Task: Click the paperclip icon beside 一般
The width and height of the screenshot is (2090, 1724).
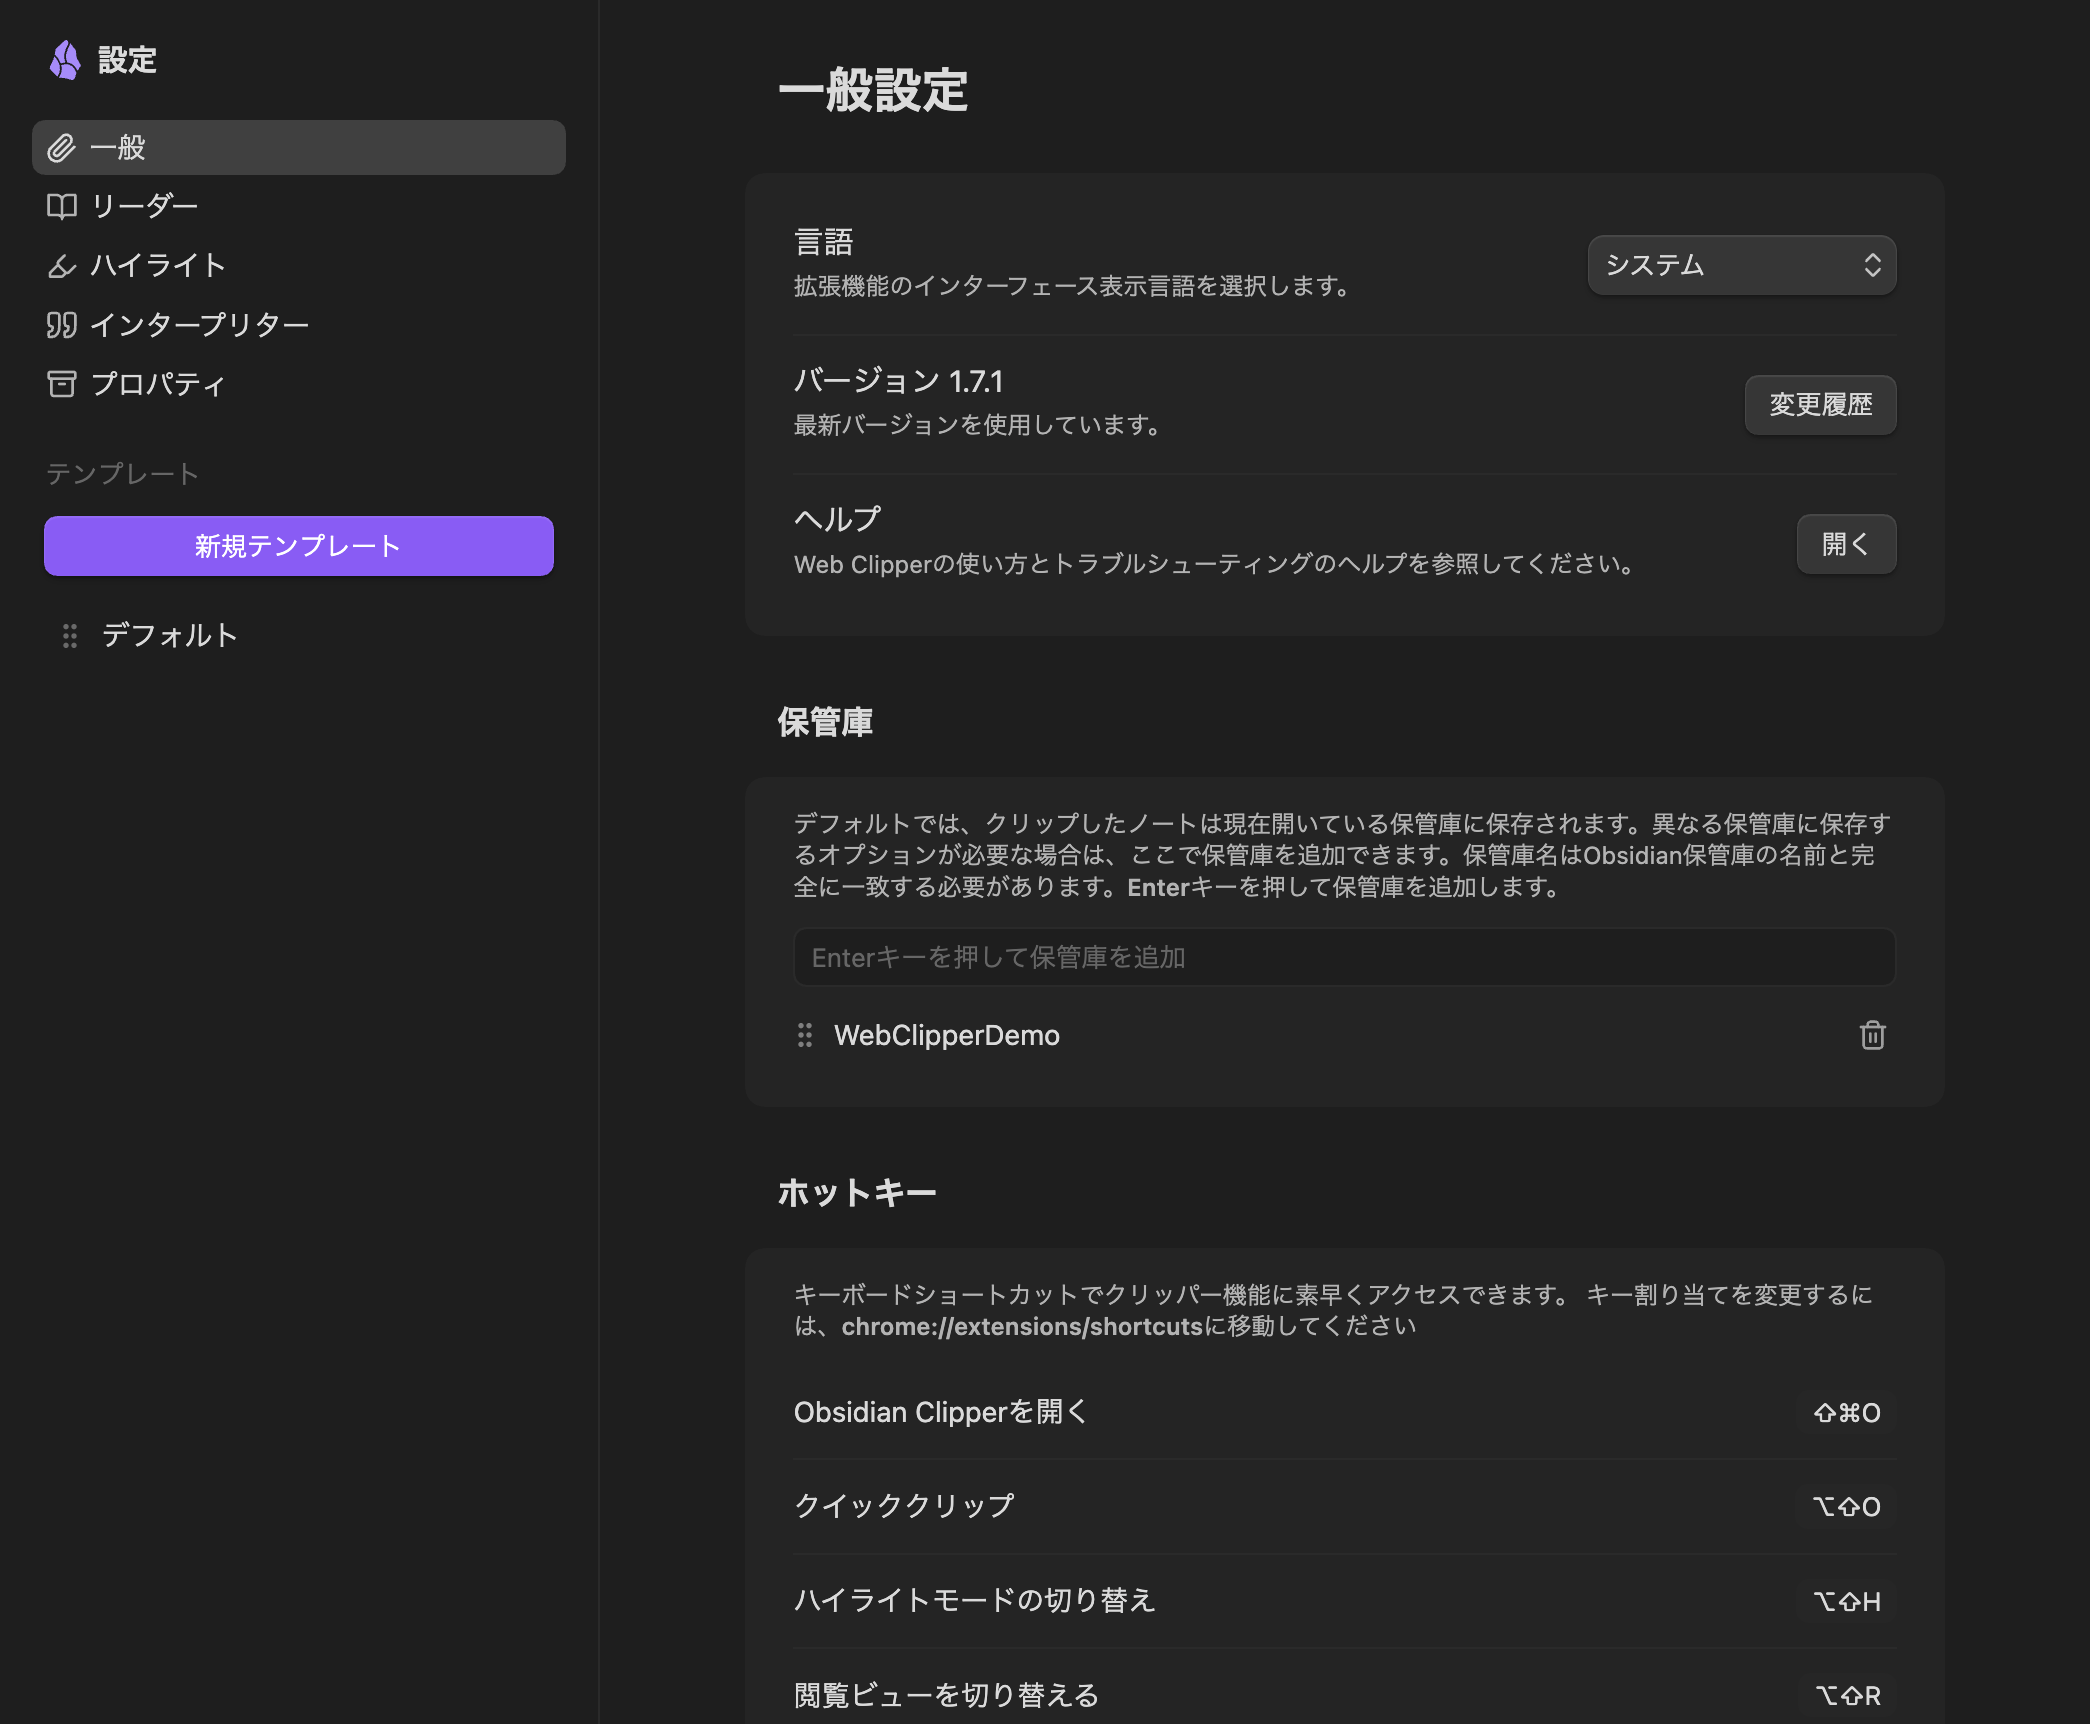Action: coord(62,148)
